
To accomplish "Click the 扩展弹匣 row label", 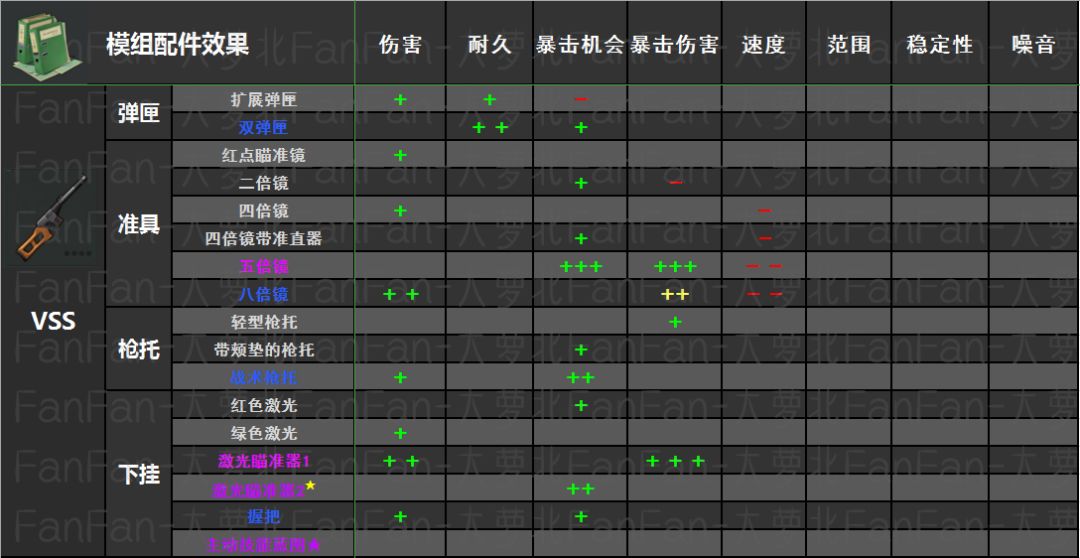I will [x=264, y=99].
